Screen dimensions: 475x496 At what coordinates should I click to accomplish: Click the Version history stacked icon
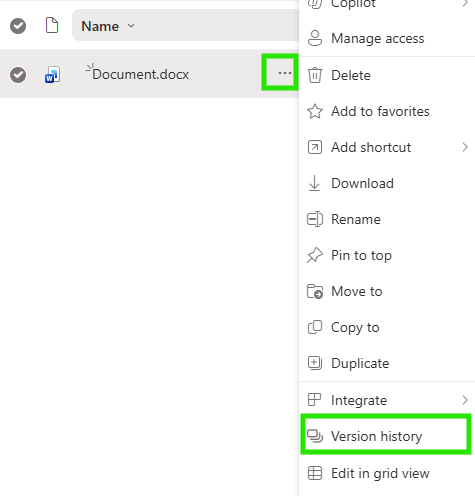coord(315,436)
